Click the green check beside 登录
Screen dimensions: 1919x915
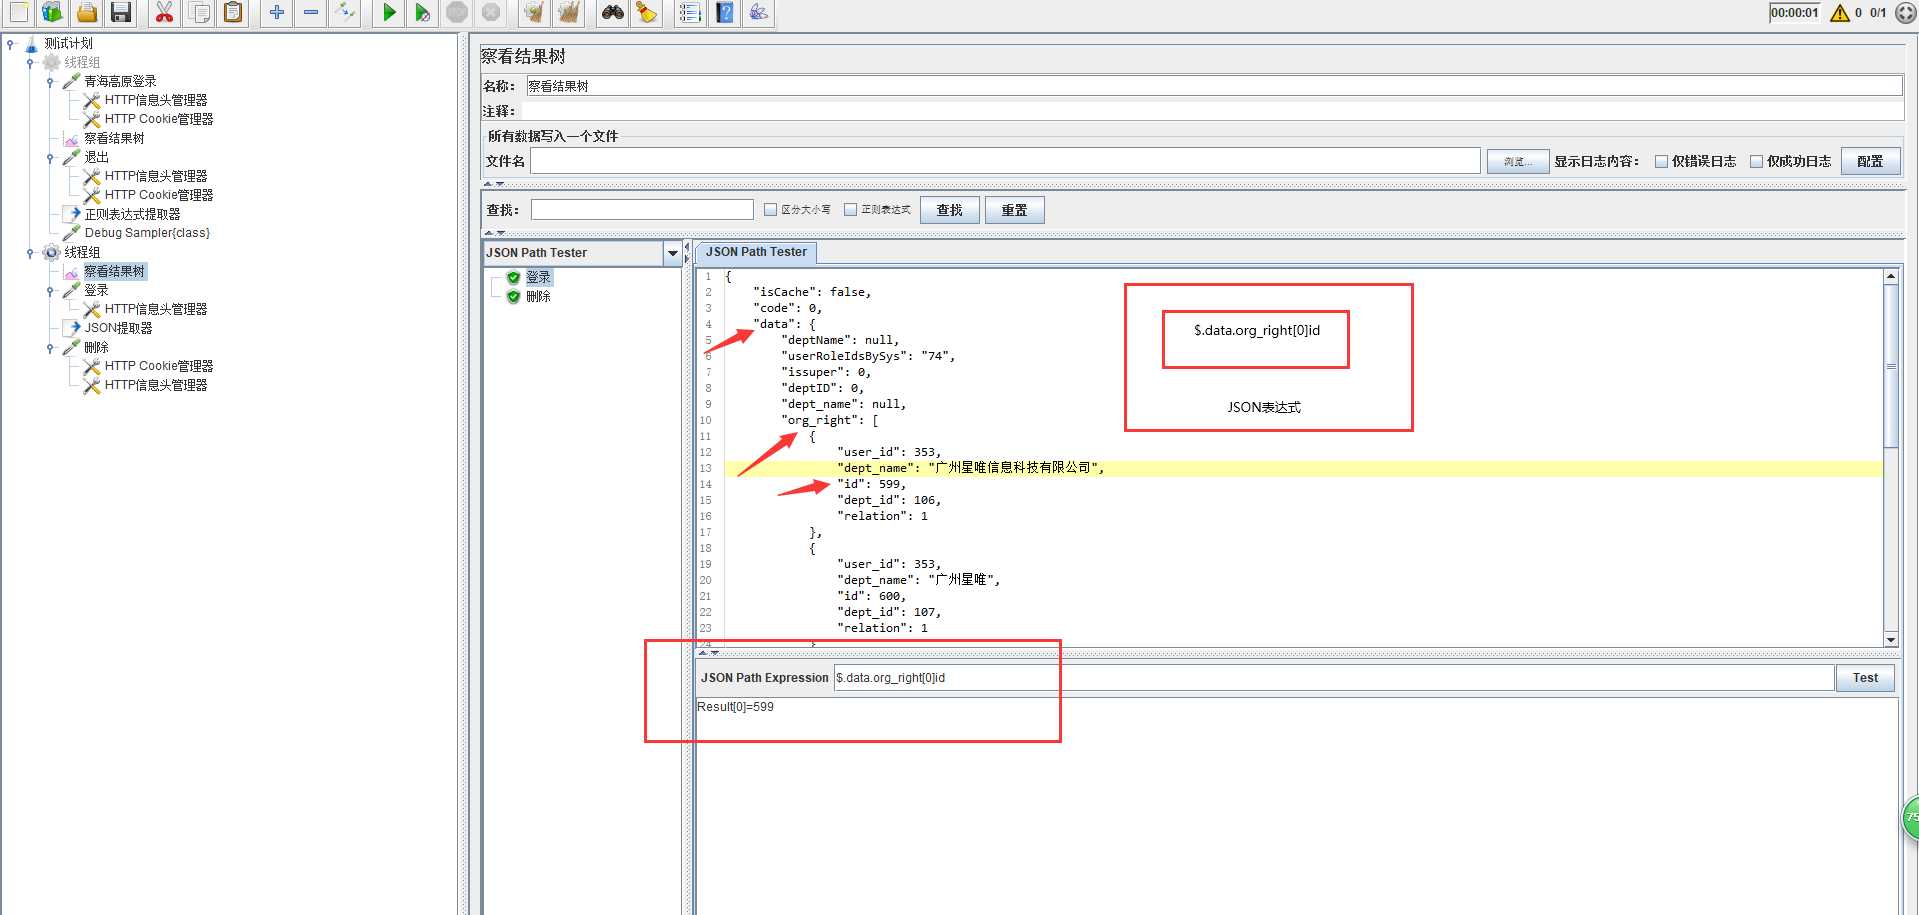513,277
